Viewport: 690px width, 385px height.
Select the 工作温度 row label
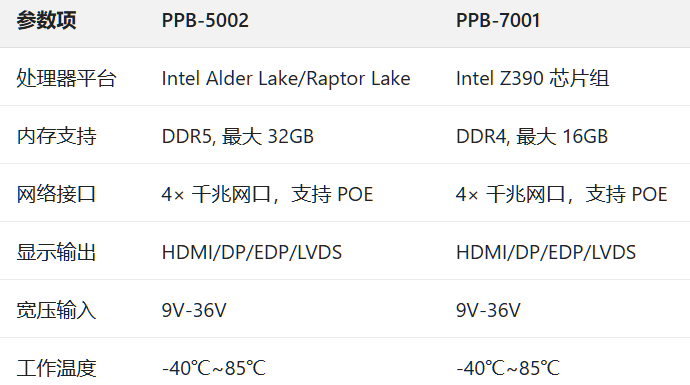point(56,368)
